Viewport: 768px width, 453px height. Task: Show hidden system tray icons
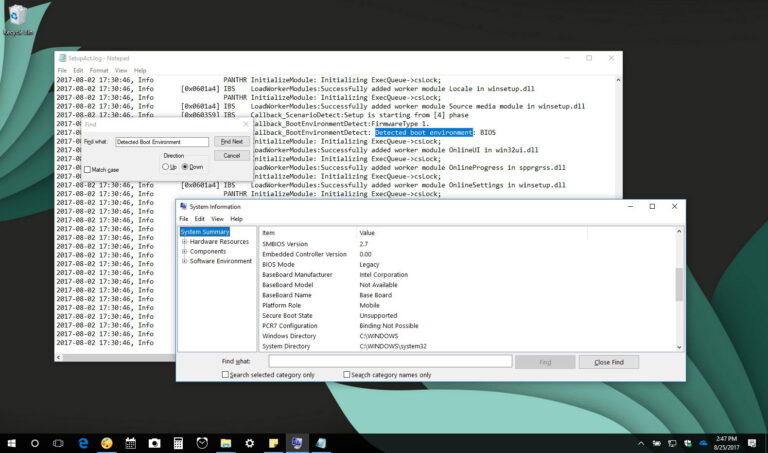pos(641,444)
